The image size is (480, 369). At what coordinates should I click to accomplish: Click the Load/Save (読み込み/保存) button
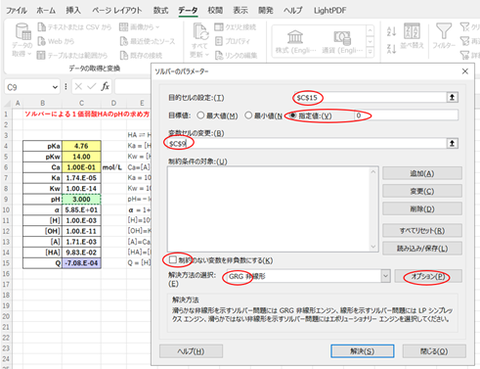click(x=422, y=248)
